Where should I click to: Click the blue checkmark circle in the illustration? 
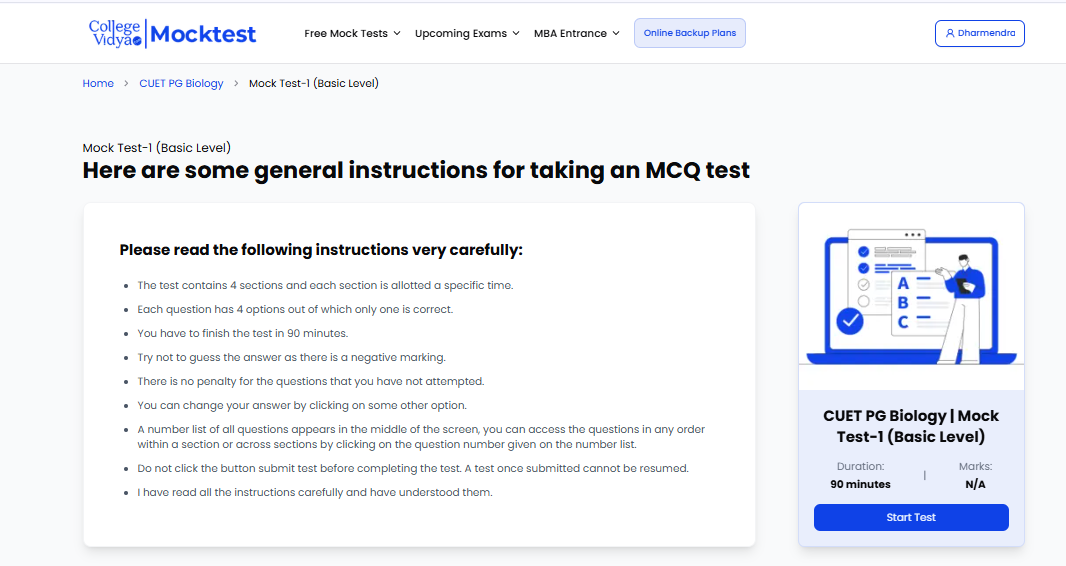point(850,321)
